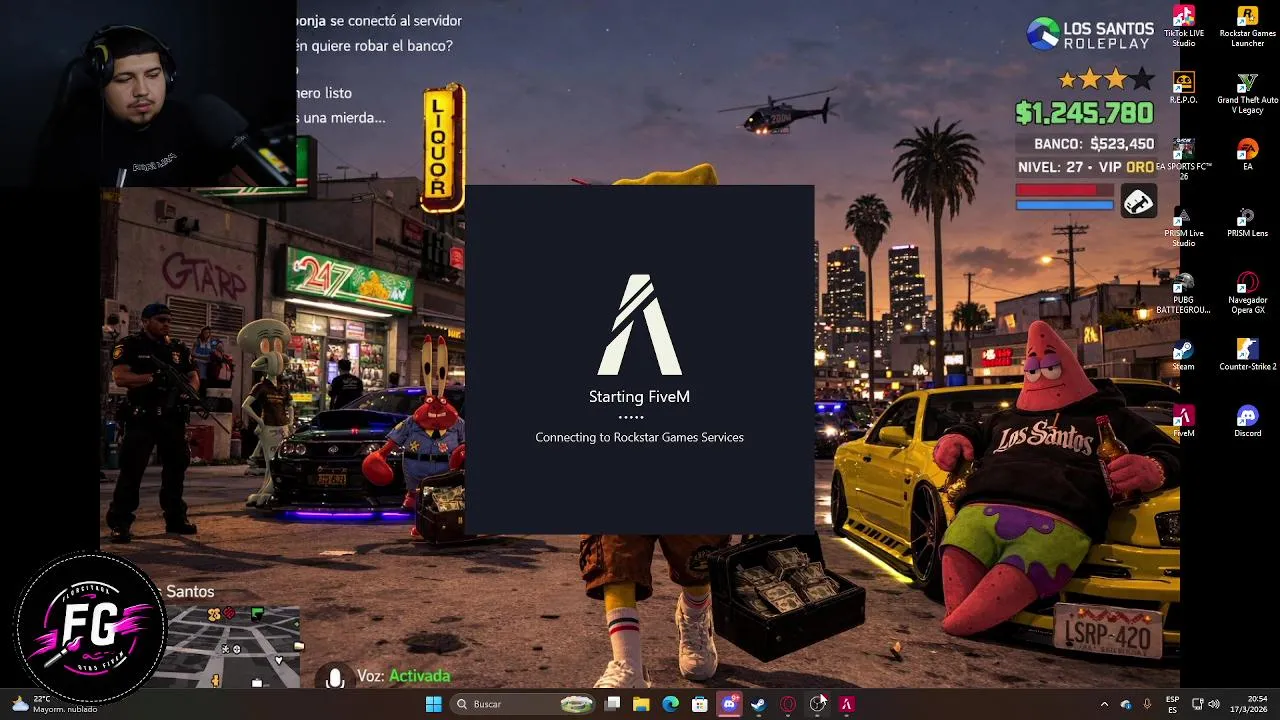The image size is (1280, 720).
Task: Click the Los Santos Roleplay logo
Action: pos(1090,34)
